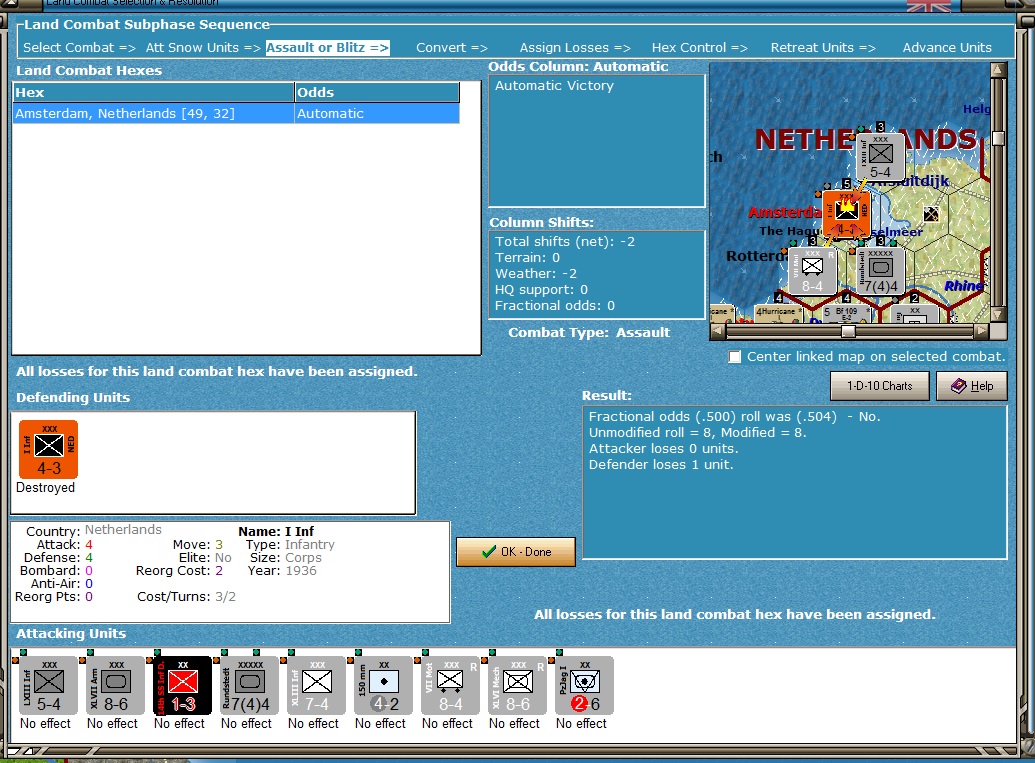This screenshot has width=1035, height=763.
Task: Click the Hurricane aircraft counter on the map
Action: point(778,312)
